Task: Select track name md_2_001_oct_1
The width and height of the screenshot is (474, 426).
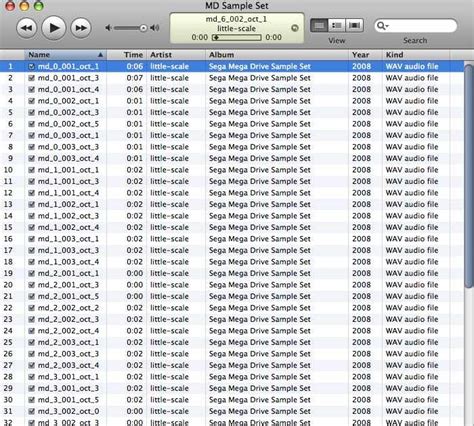Action: (68, 274)
